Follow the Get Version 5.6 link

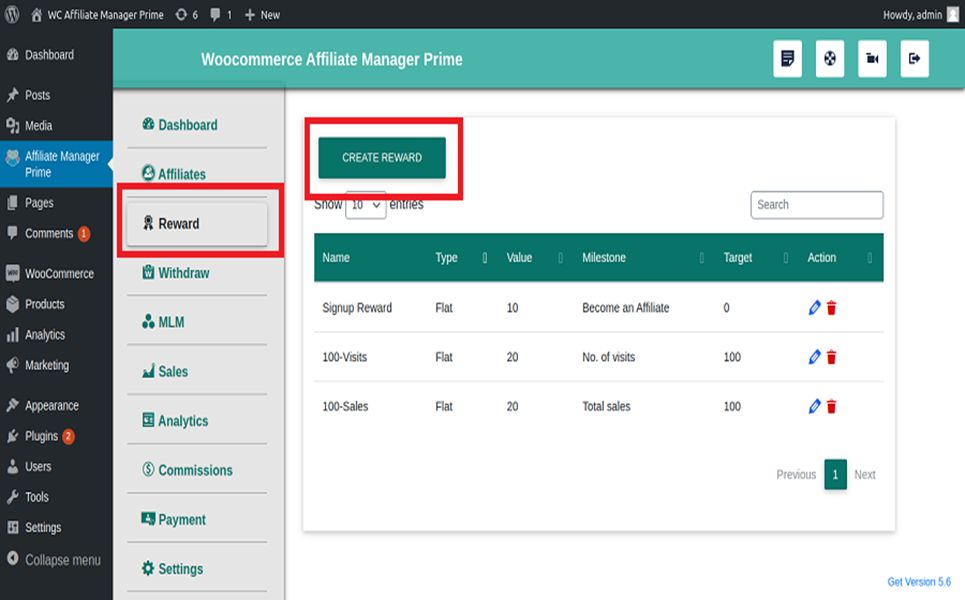click(918, 582)
